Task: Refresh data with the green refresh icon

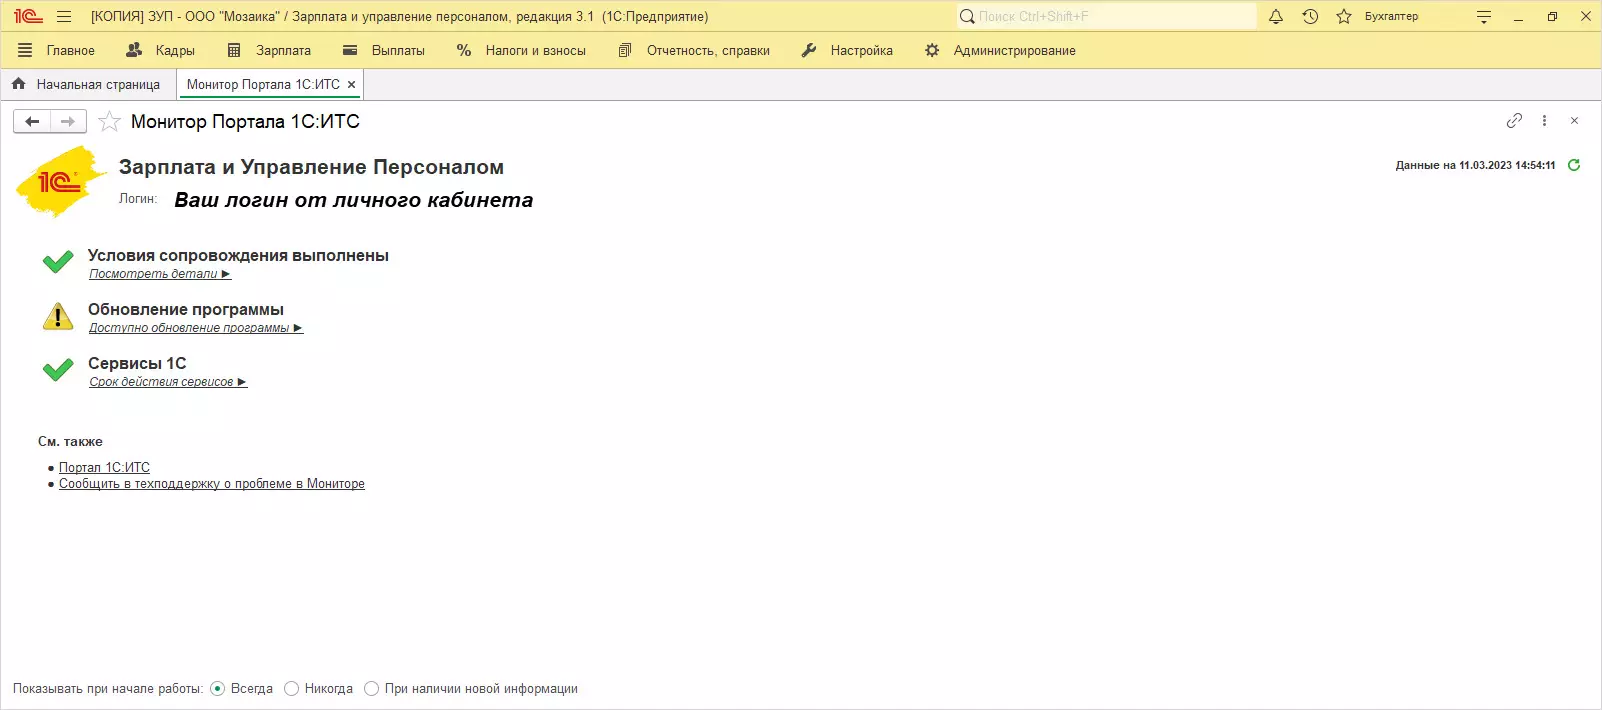Action: pos(1574,165)
